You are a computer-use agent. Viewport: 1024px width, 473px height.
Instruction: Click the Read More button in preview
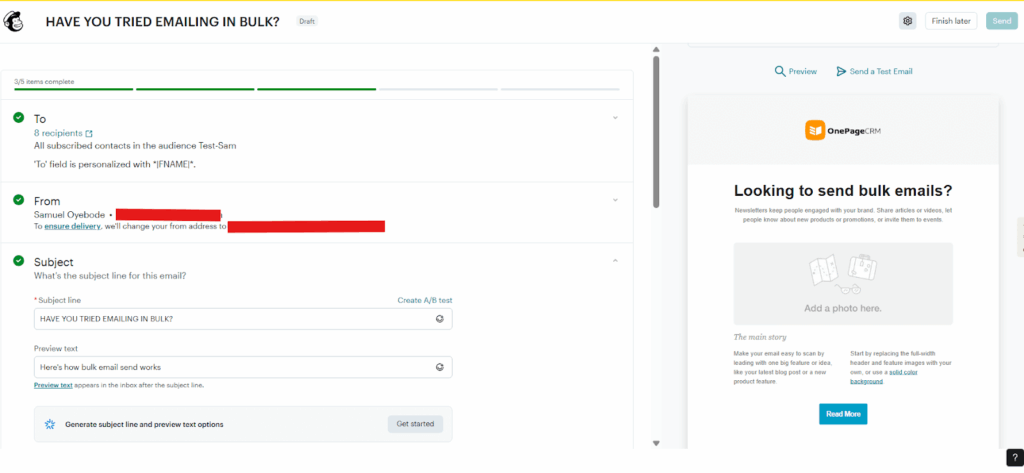click(843, 414)
